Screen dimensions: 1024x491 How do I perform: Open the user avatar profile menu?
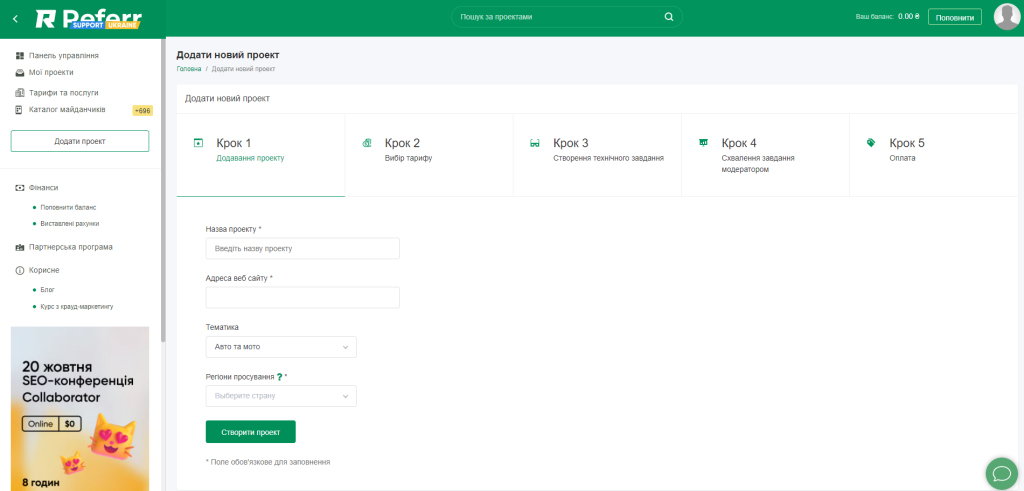pyautogui.click(x=1006, y=17)
